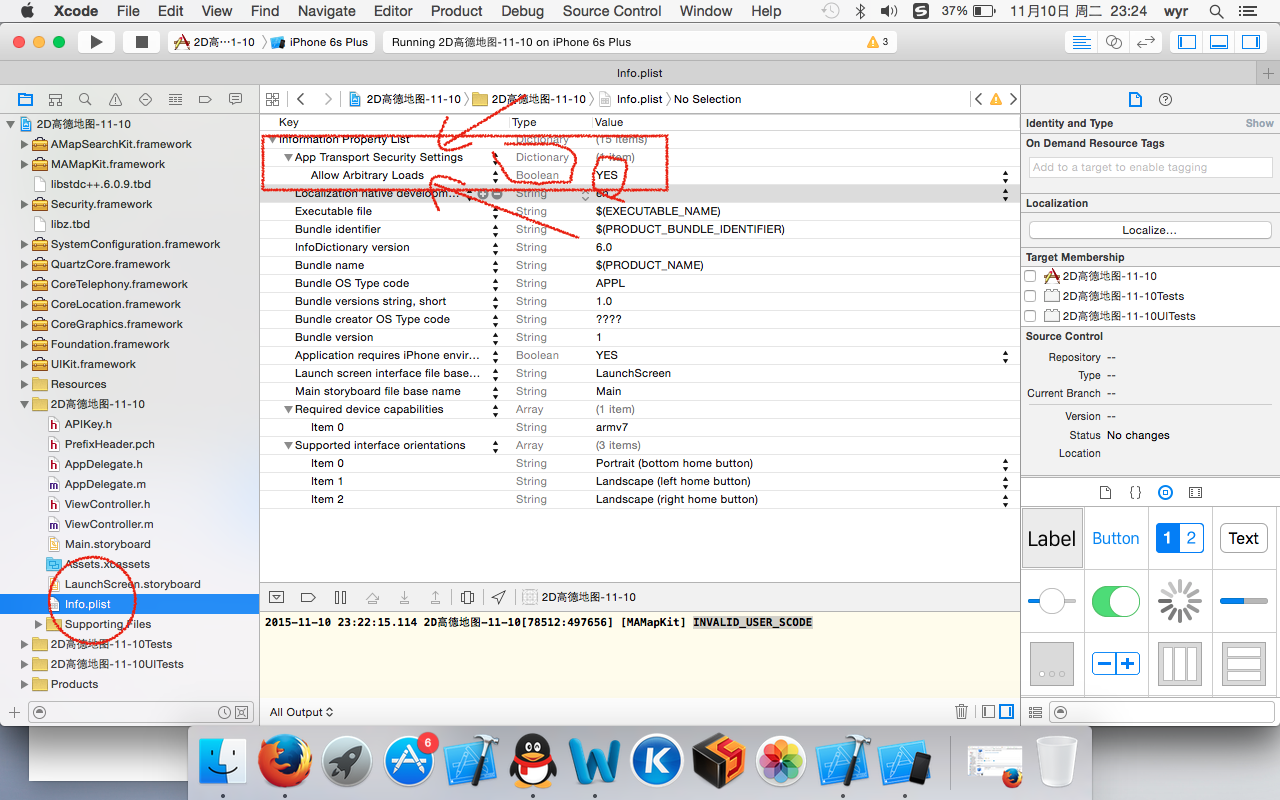This screenshot has width=1280, height=800.
Task: Expand the AMapSearchKit.framework group
Action: click(x=25, y=144)
